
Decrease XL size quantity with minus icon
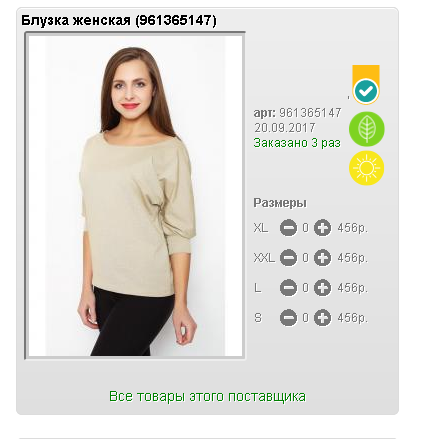(288, 228)
